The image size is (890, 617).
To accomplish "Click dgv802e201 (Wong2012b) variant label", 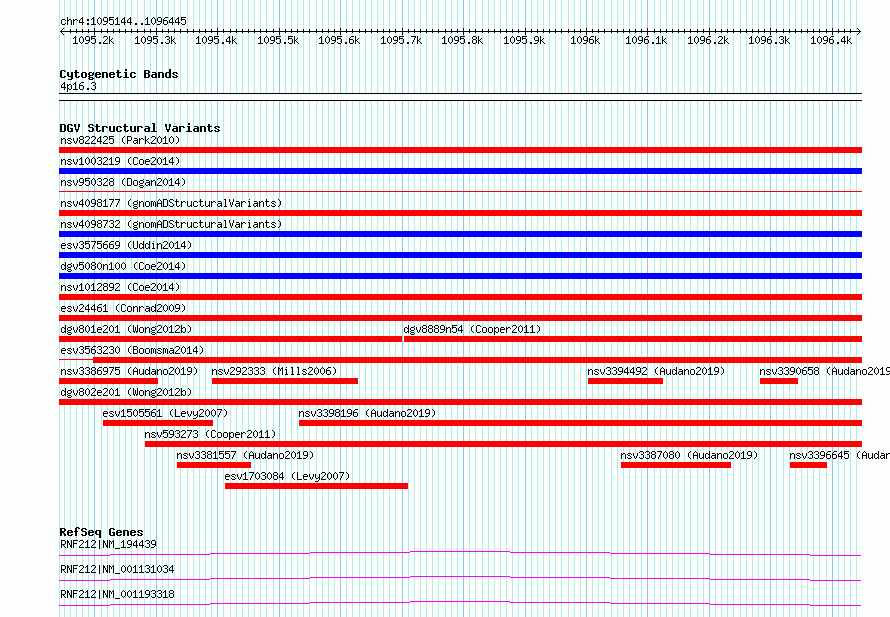I will pos(126,392).
